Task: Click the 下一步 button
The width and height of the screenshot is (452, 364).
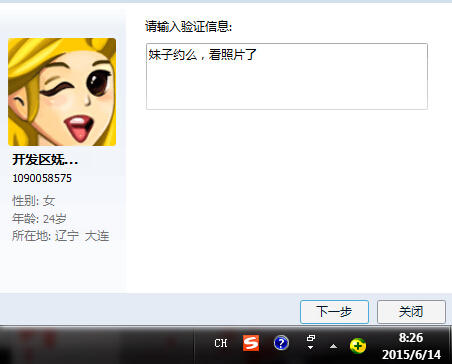Action: click(334, 312)
